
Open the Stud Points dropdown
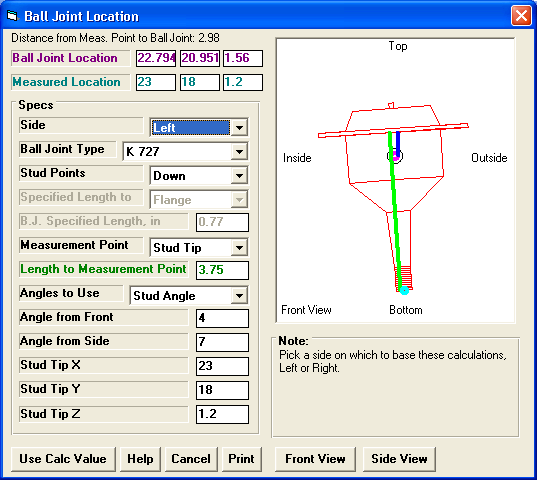coord(239,176)
